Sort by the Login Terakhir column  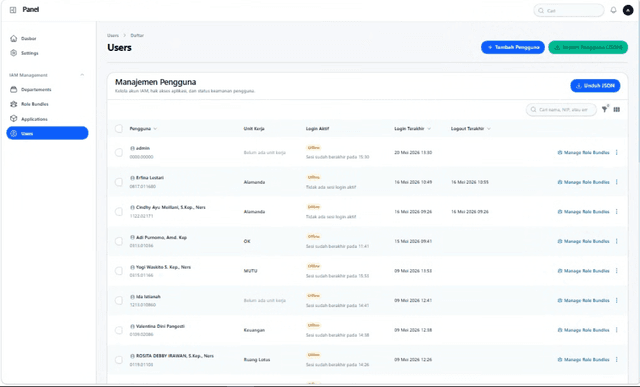[x=412, y=129]
